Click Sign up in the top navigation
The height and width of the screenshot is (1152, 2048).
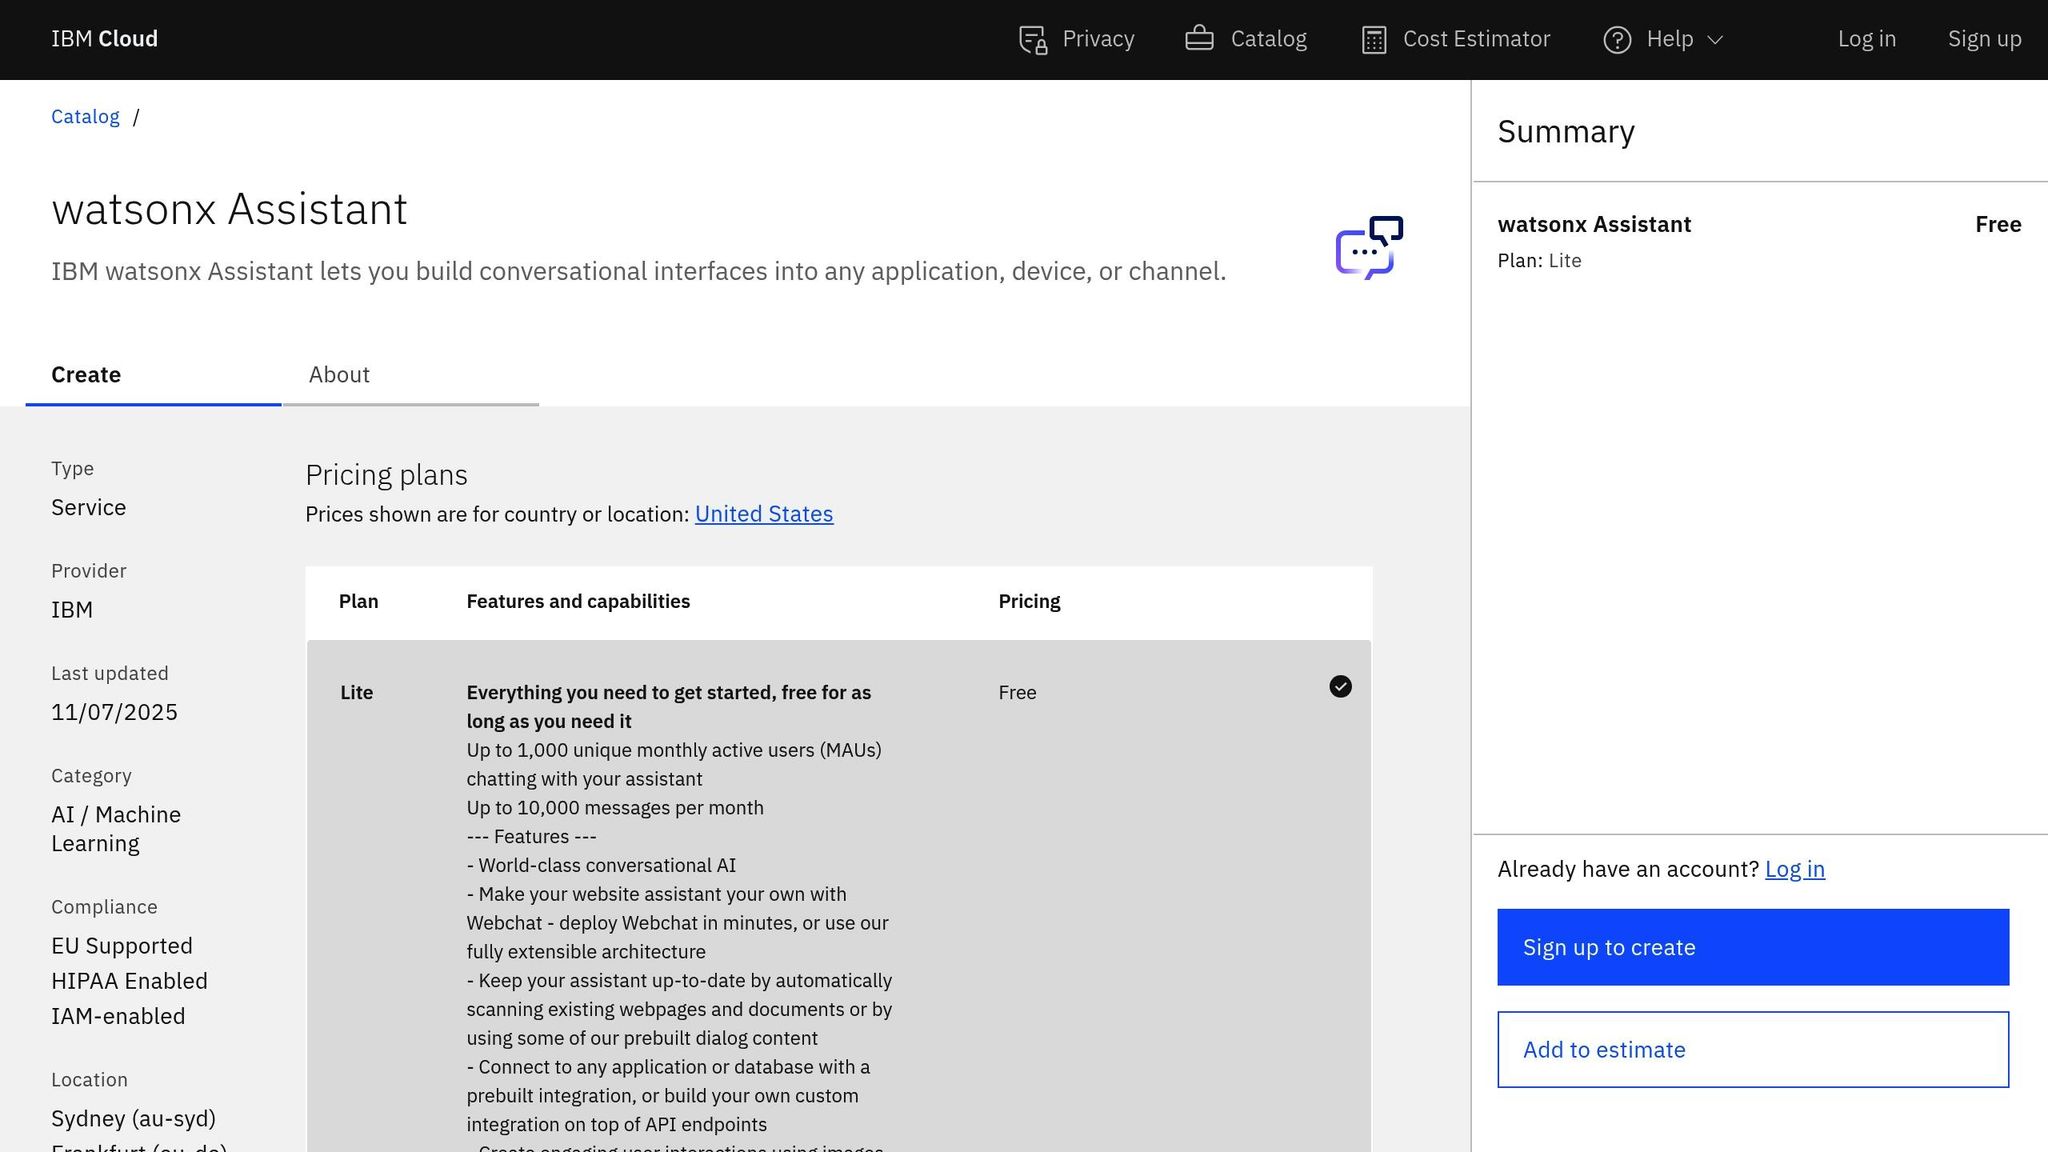[1984, 39]
